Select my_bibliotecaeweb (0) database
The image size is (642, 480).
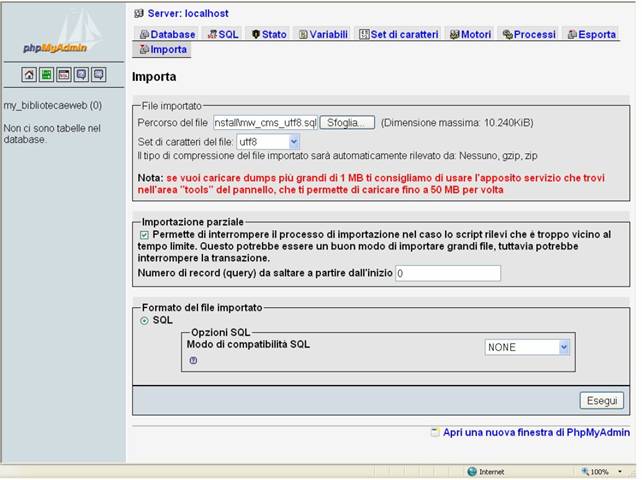(x=53, y=106)
